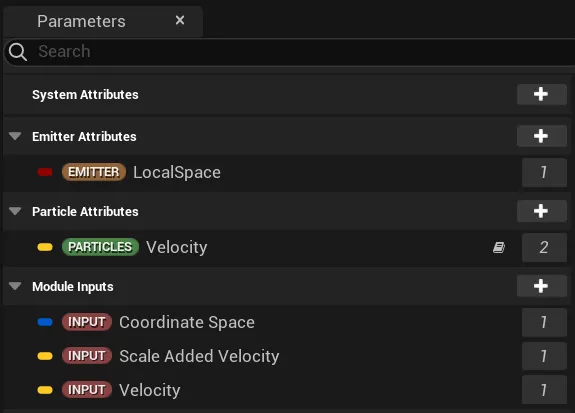Add a new Particle Attributes parameter
Viewport: 575px width, 413px height.
[541, 211]
